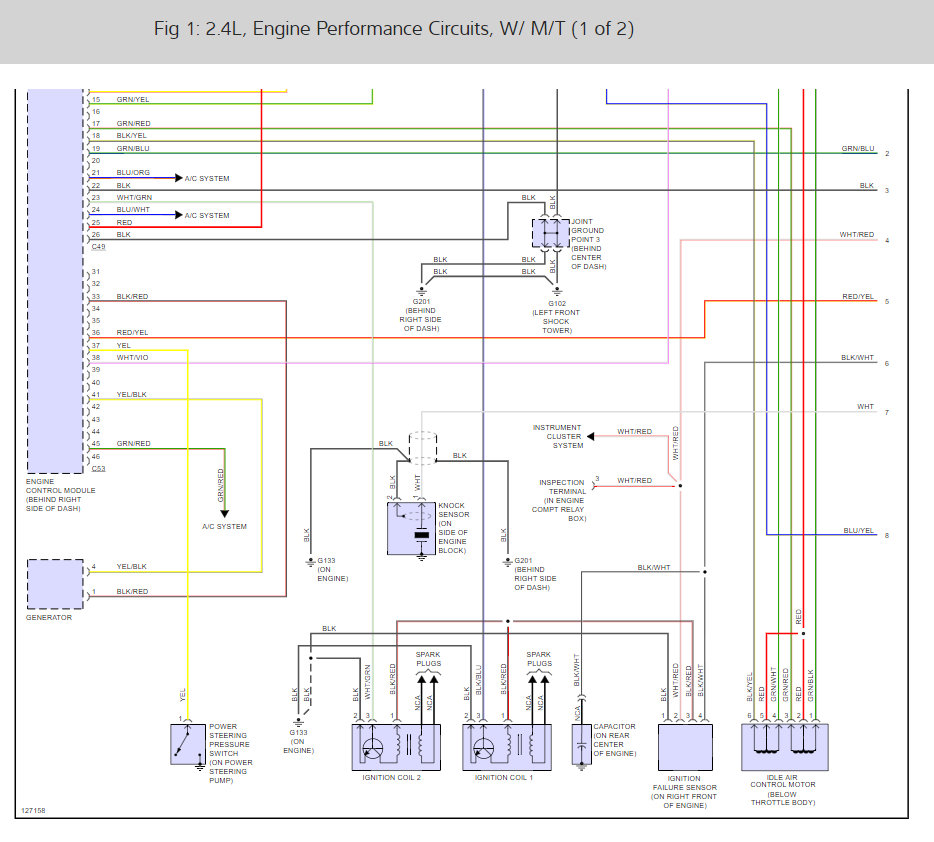Click the instrument cluster system arrow
Image resolution: width=934 pixels, height=842 pixels.
(590, 436)
